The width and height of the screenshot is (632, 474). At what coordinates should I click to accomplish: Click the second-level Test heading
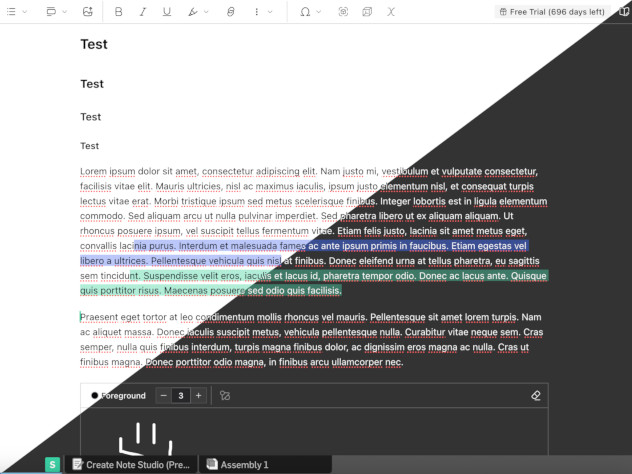[x=92, y=84]
